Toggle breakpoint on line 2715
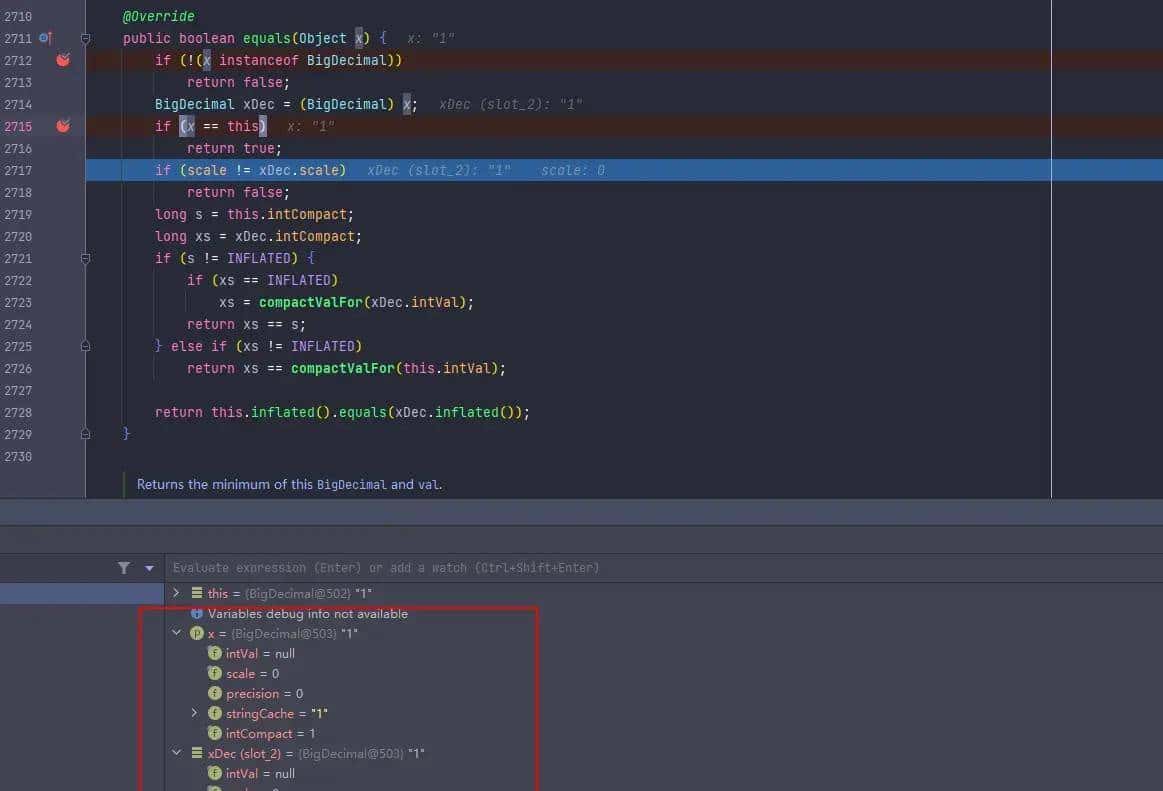This screenshot has height=791, width=1163. pos(63,126)
